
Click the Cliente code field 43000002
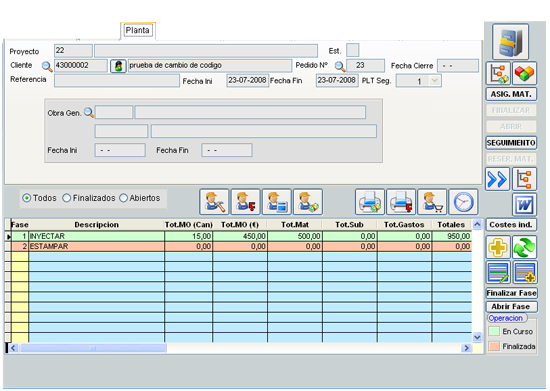point(81,66)
